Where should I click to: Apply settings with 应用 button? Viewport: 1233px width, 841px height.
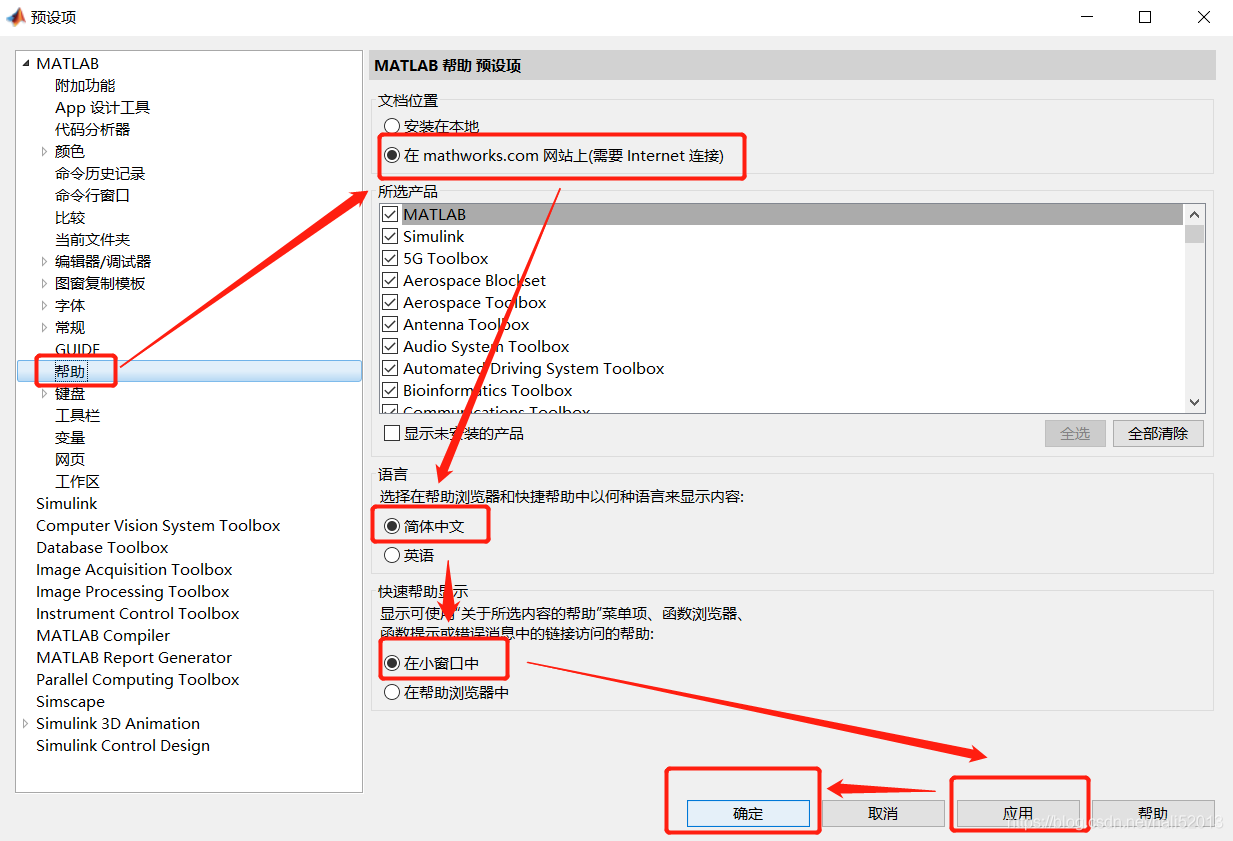(1018, 814)
